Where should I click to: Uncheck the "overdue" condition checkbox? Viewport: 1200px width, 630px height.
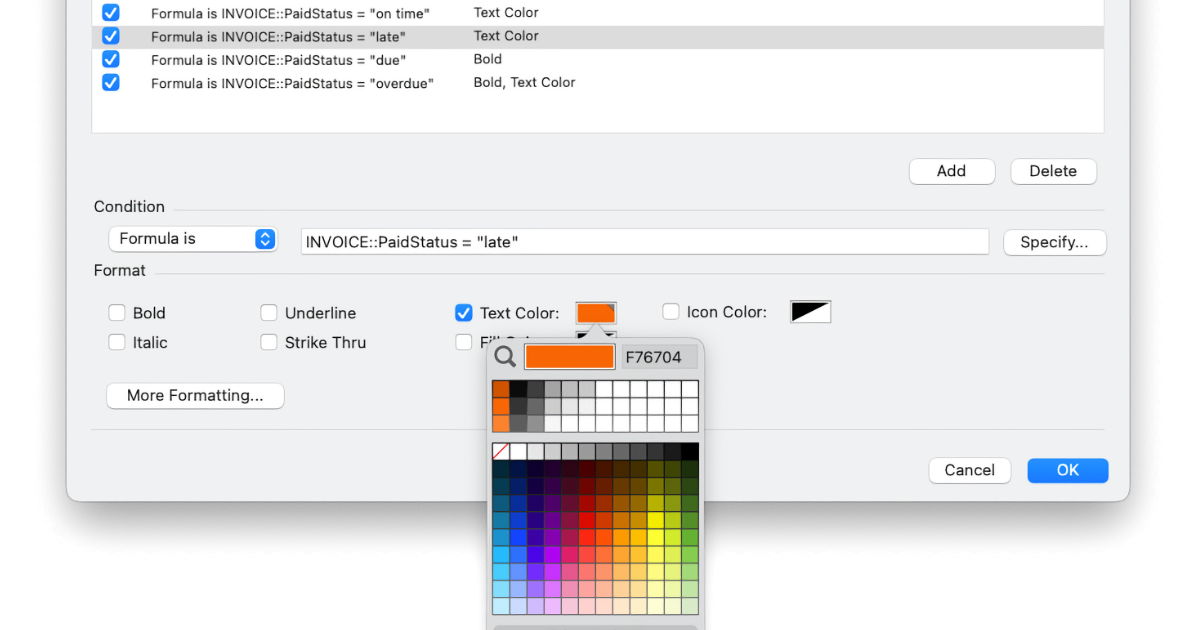(111, 82)
